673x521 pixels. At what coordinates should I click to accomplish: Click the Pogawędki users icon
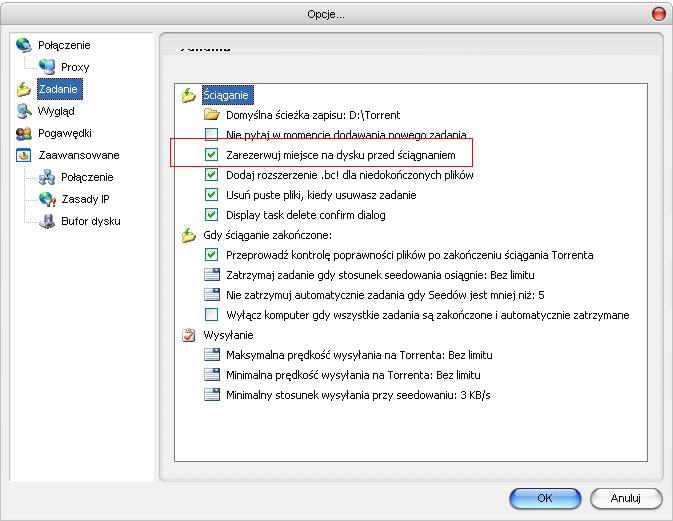[x=24, y=133]
